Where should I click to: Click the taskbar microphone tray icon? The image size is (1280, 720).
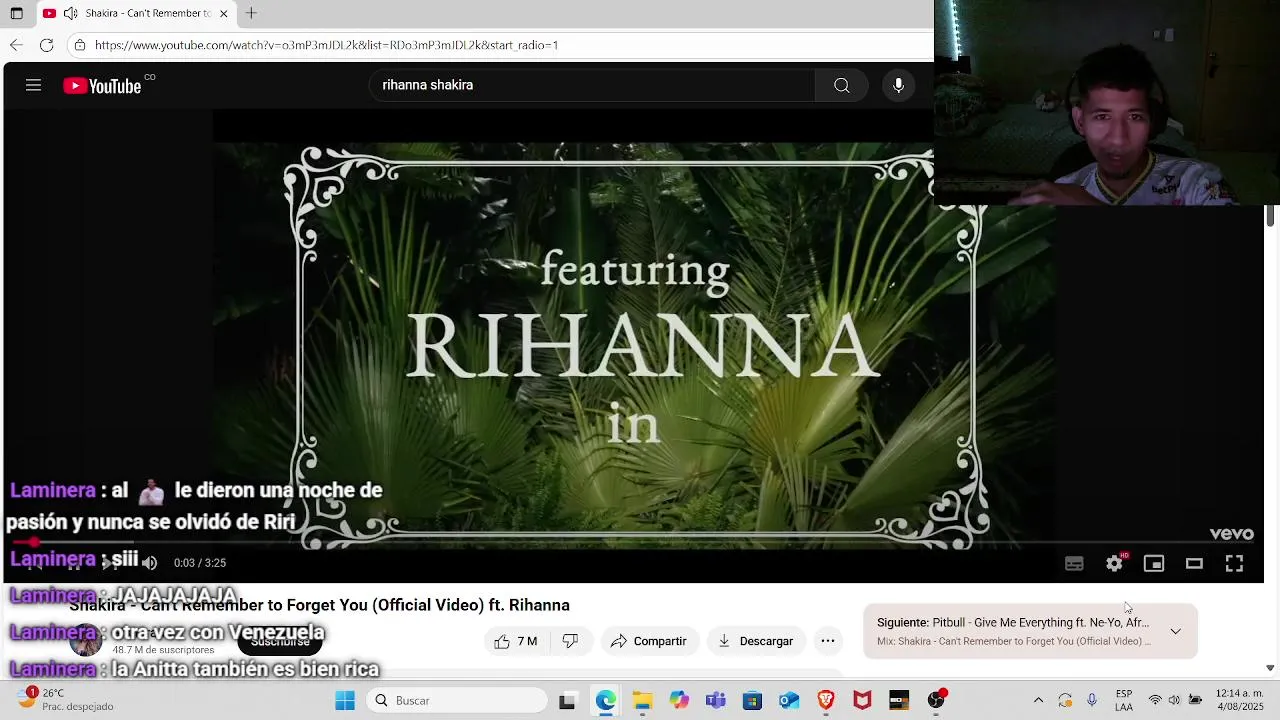(1092, 701)
